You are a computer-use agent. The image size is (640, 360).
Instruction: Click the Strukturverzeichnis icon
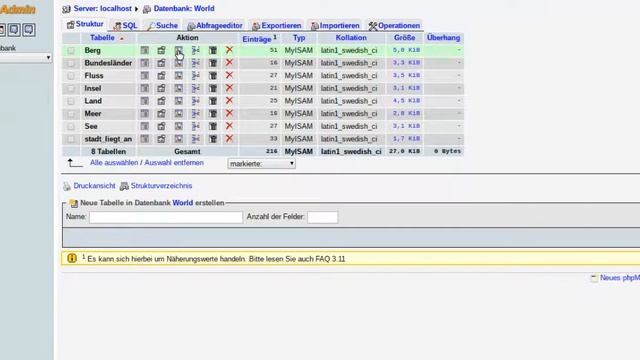[124, 186]
